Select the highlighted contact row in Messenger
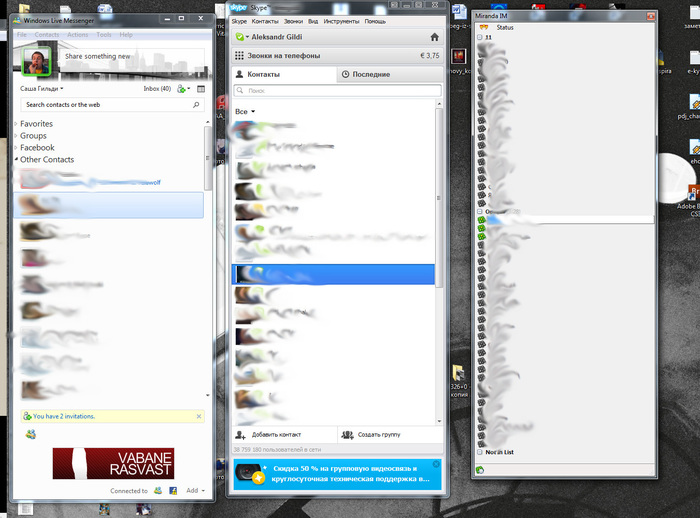Screen dimensions: 700x518 coord(109,205)
